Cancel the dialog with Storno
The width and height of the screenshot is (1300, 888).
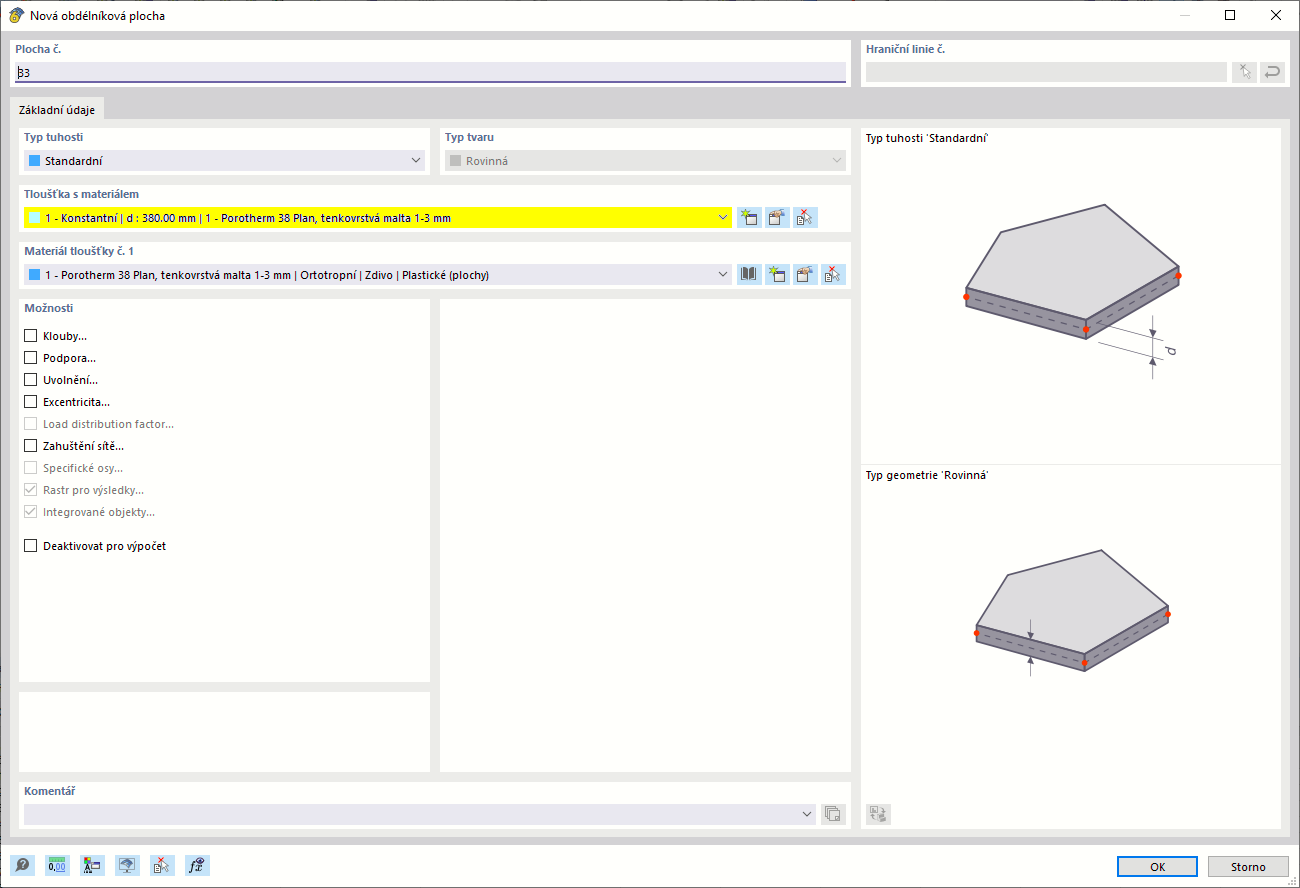(1248, 867)
